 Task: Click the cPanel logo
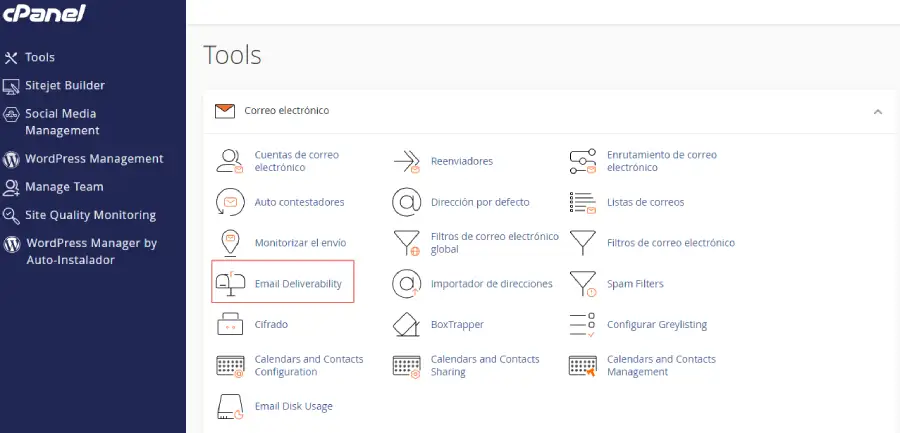pyautogui.click(x=44, y=13)
